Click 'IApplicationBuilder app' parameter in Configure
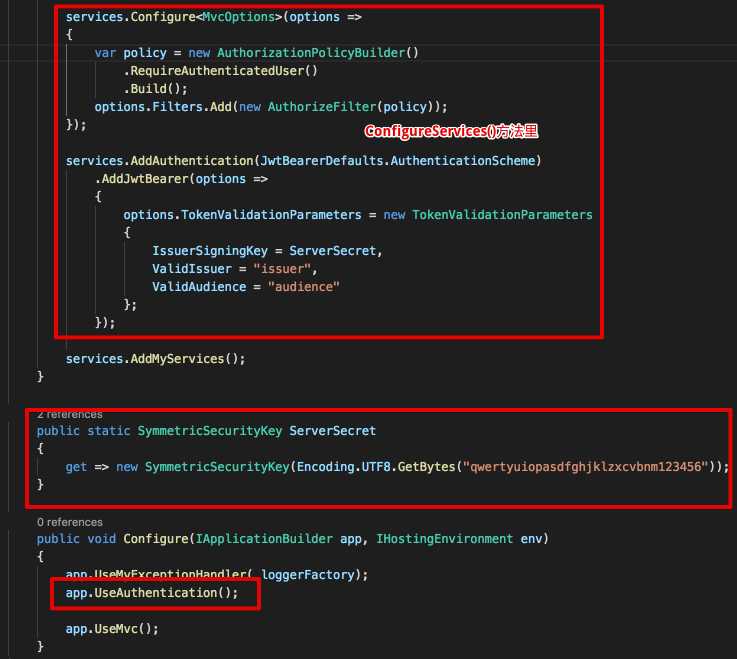This screenshot has width=737, height=659. [279, 539]
